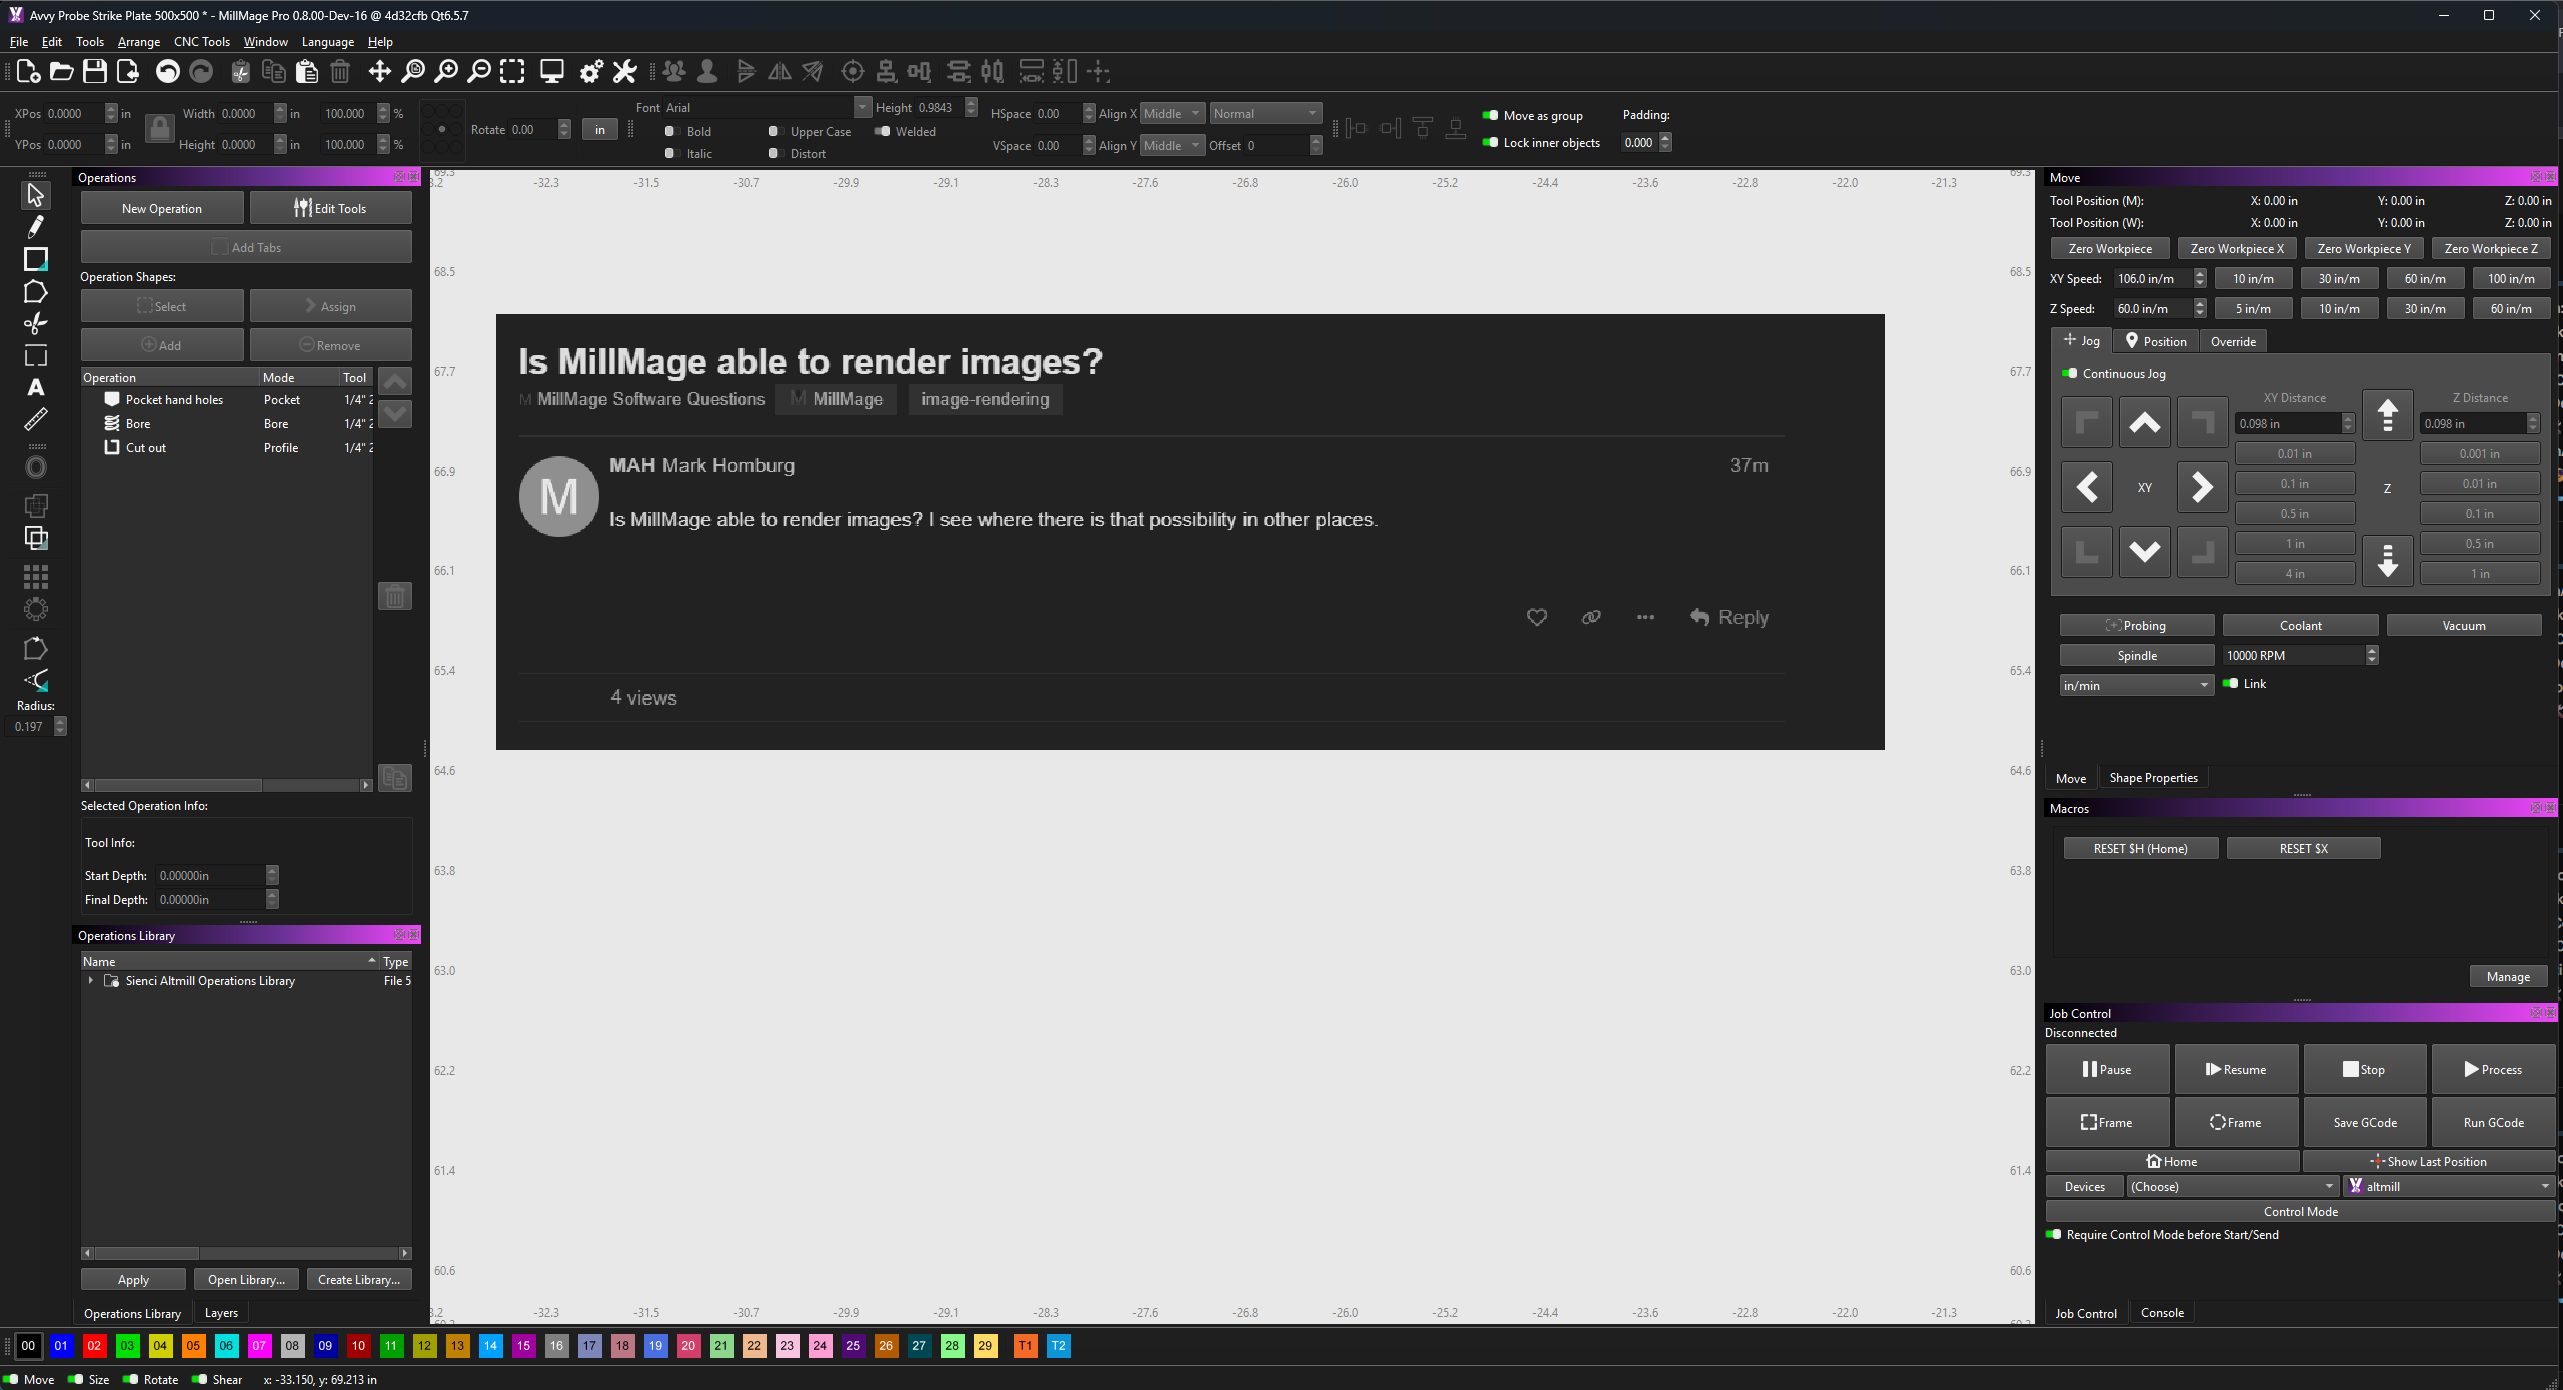
Task: Disable Continuous Jog
Action: coord(2068,373)
